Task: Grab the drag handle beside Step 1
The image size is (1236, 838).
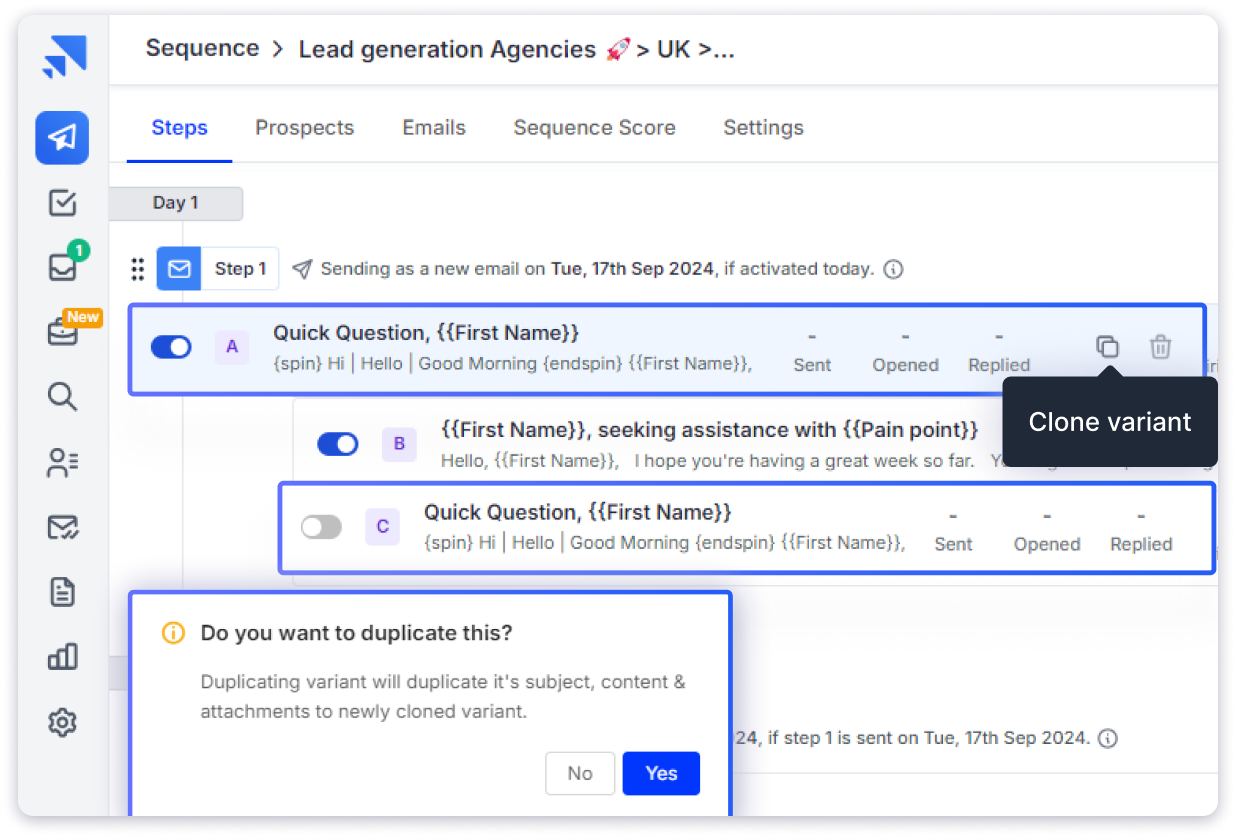Action: [x=138, y=269]
